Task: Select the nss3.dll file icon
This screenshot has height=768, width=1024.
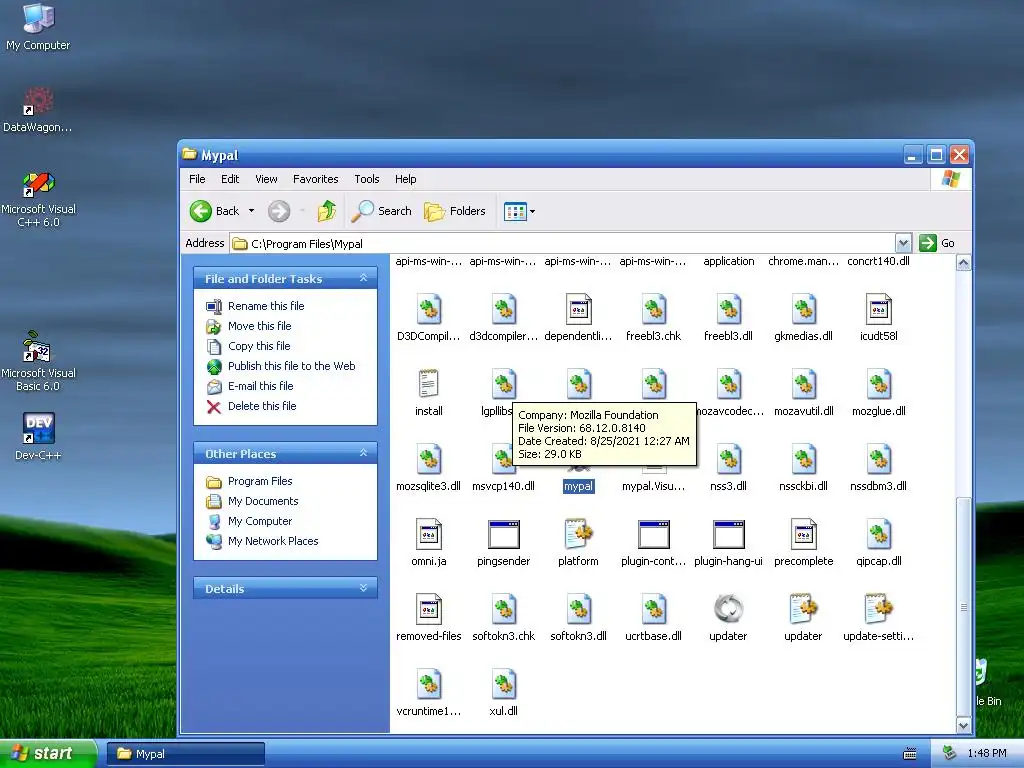Action: [728, 459]
